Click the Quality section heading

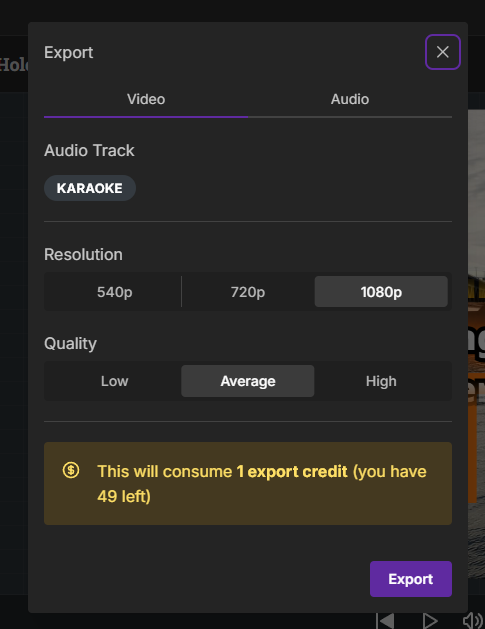(x=71, y=344)
